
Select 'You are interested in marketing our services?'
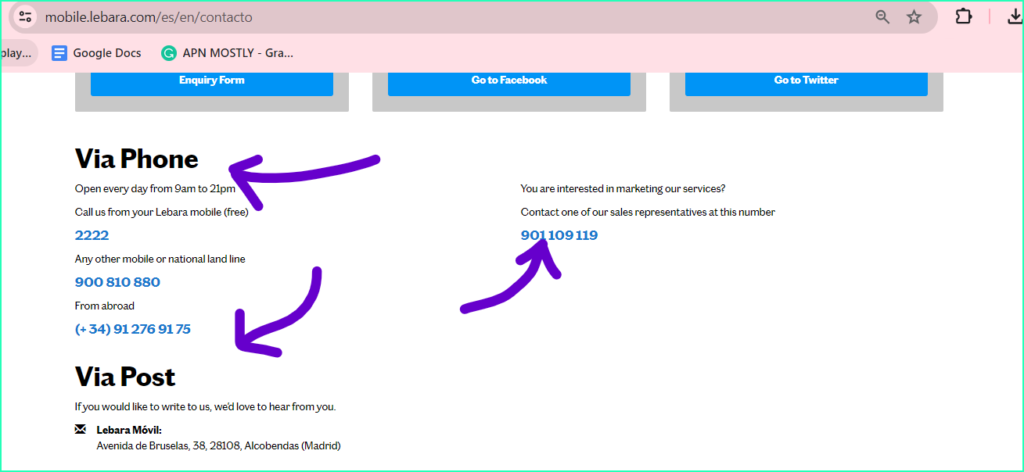(x=623, y=189)
